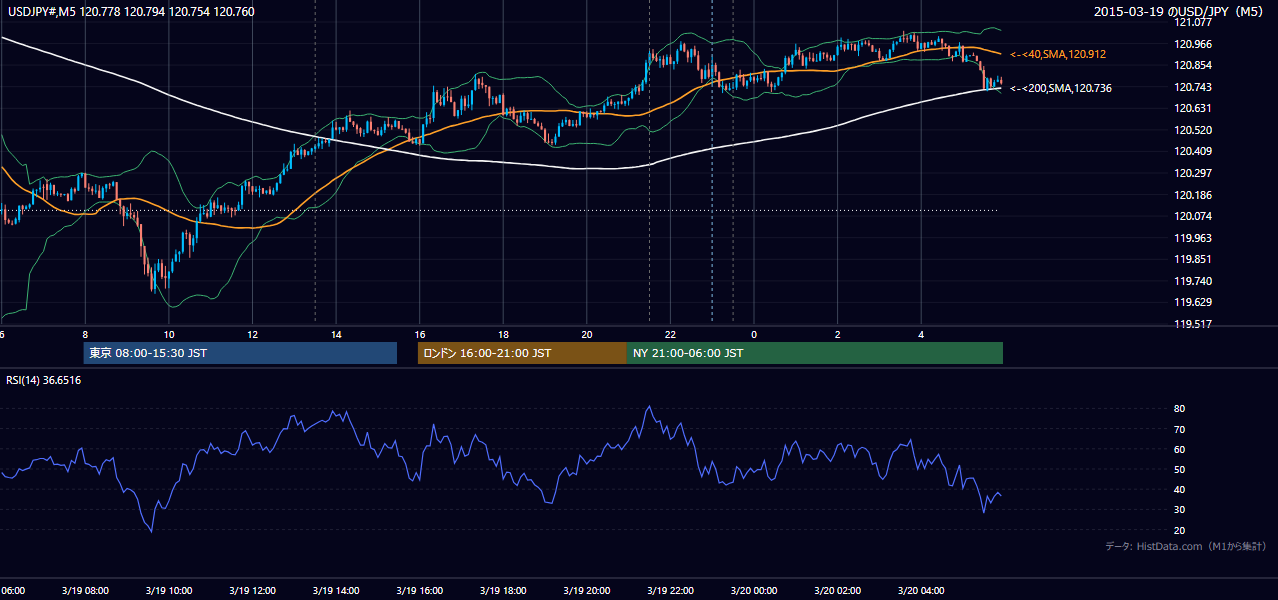Click price axis label 119.851
The height and width of the screenshot is (600, 1278).
pyautogui.click(x=1192, y=260)
